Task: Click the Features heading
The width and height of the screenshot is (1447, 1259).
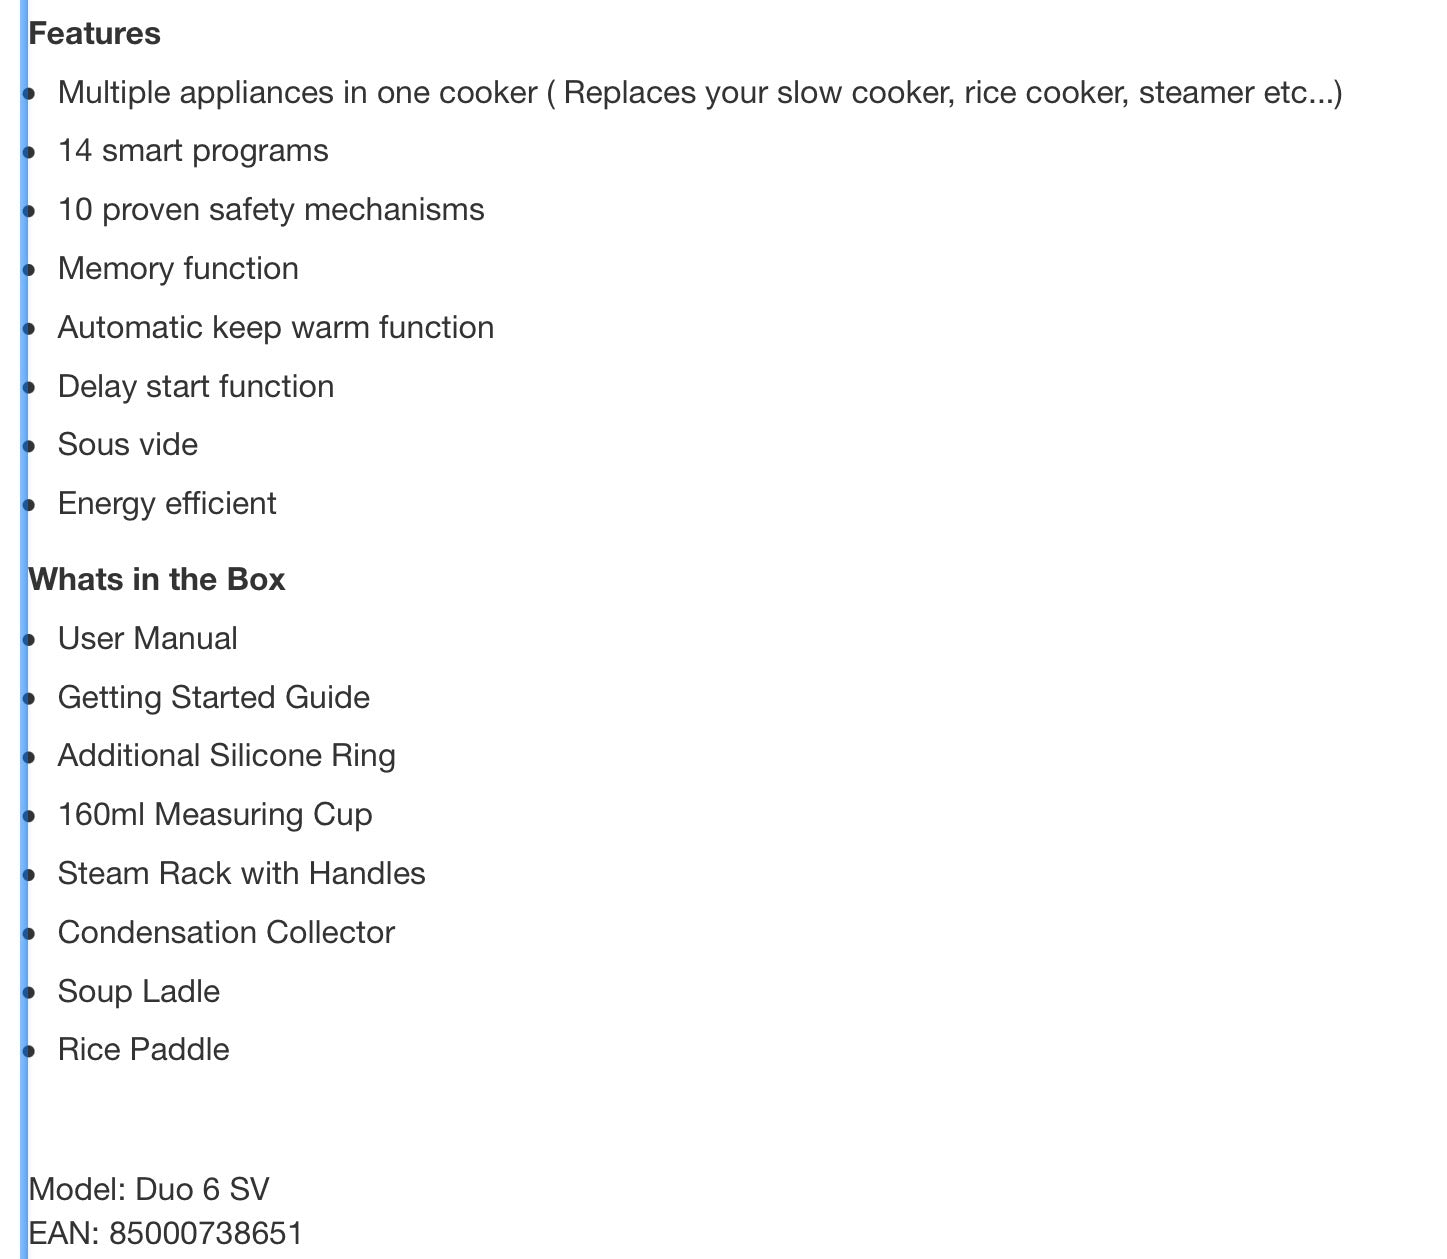Action: [94, 34]
